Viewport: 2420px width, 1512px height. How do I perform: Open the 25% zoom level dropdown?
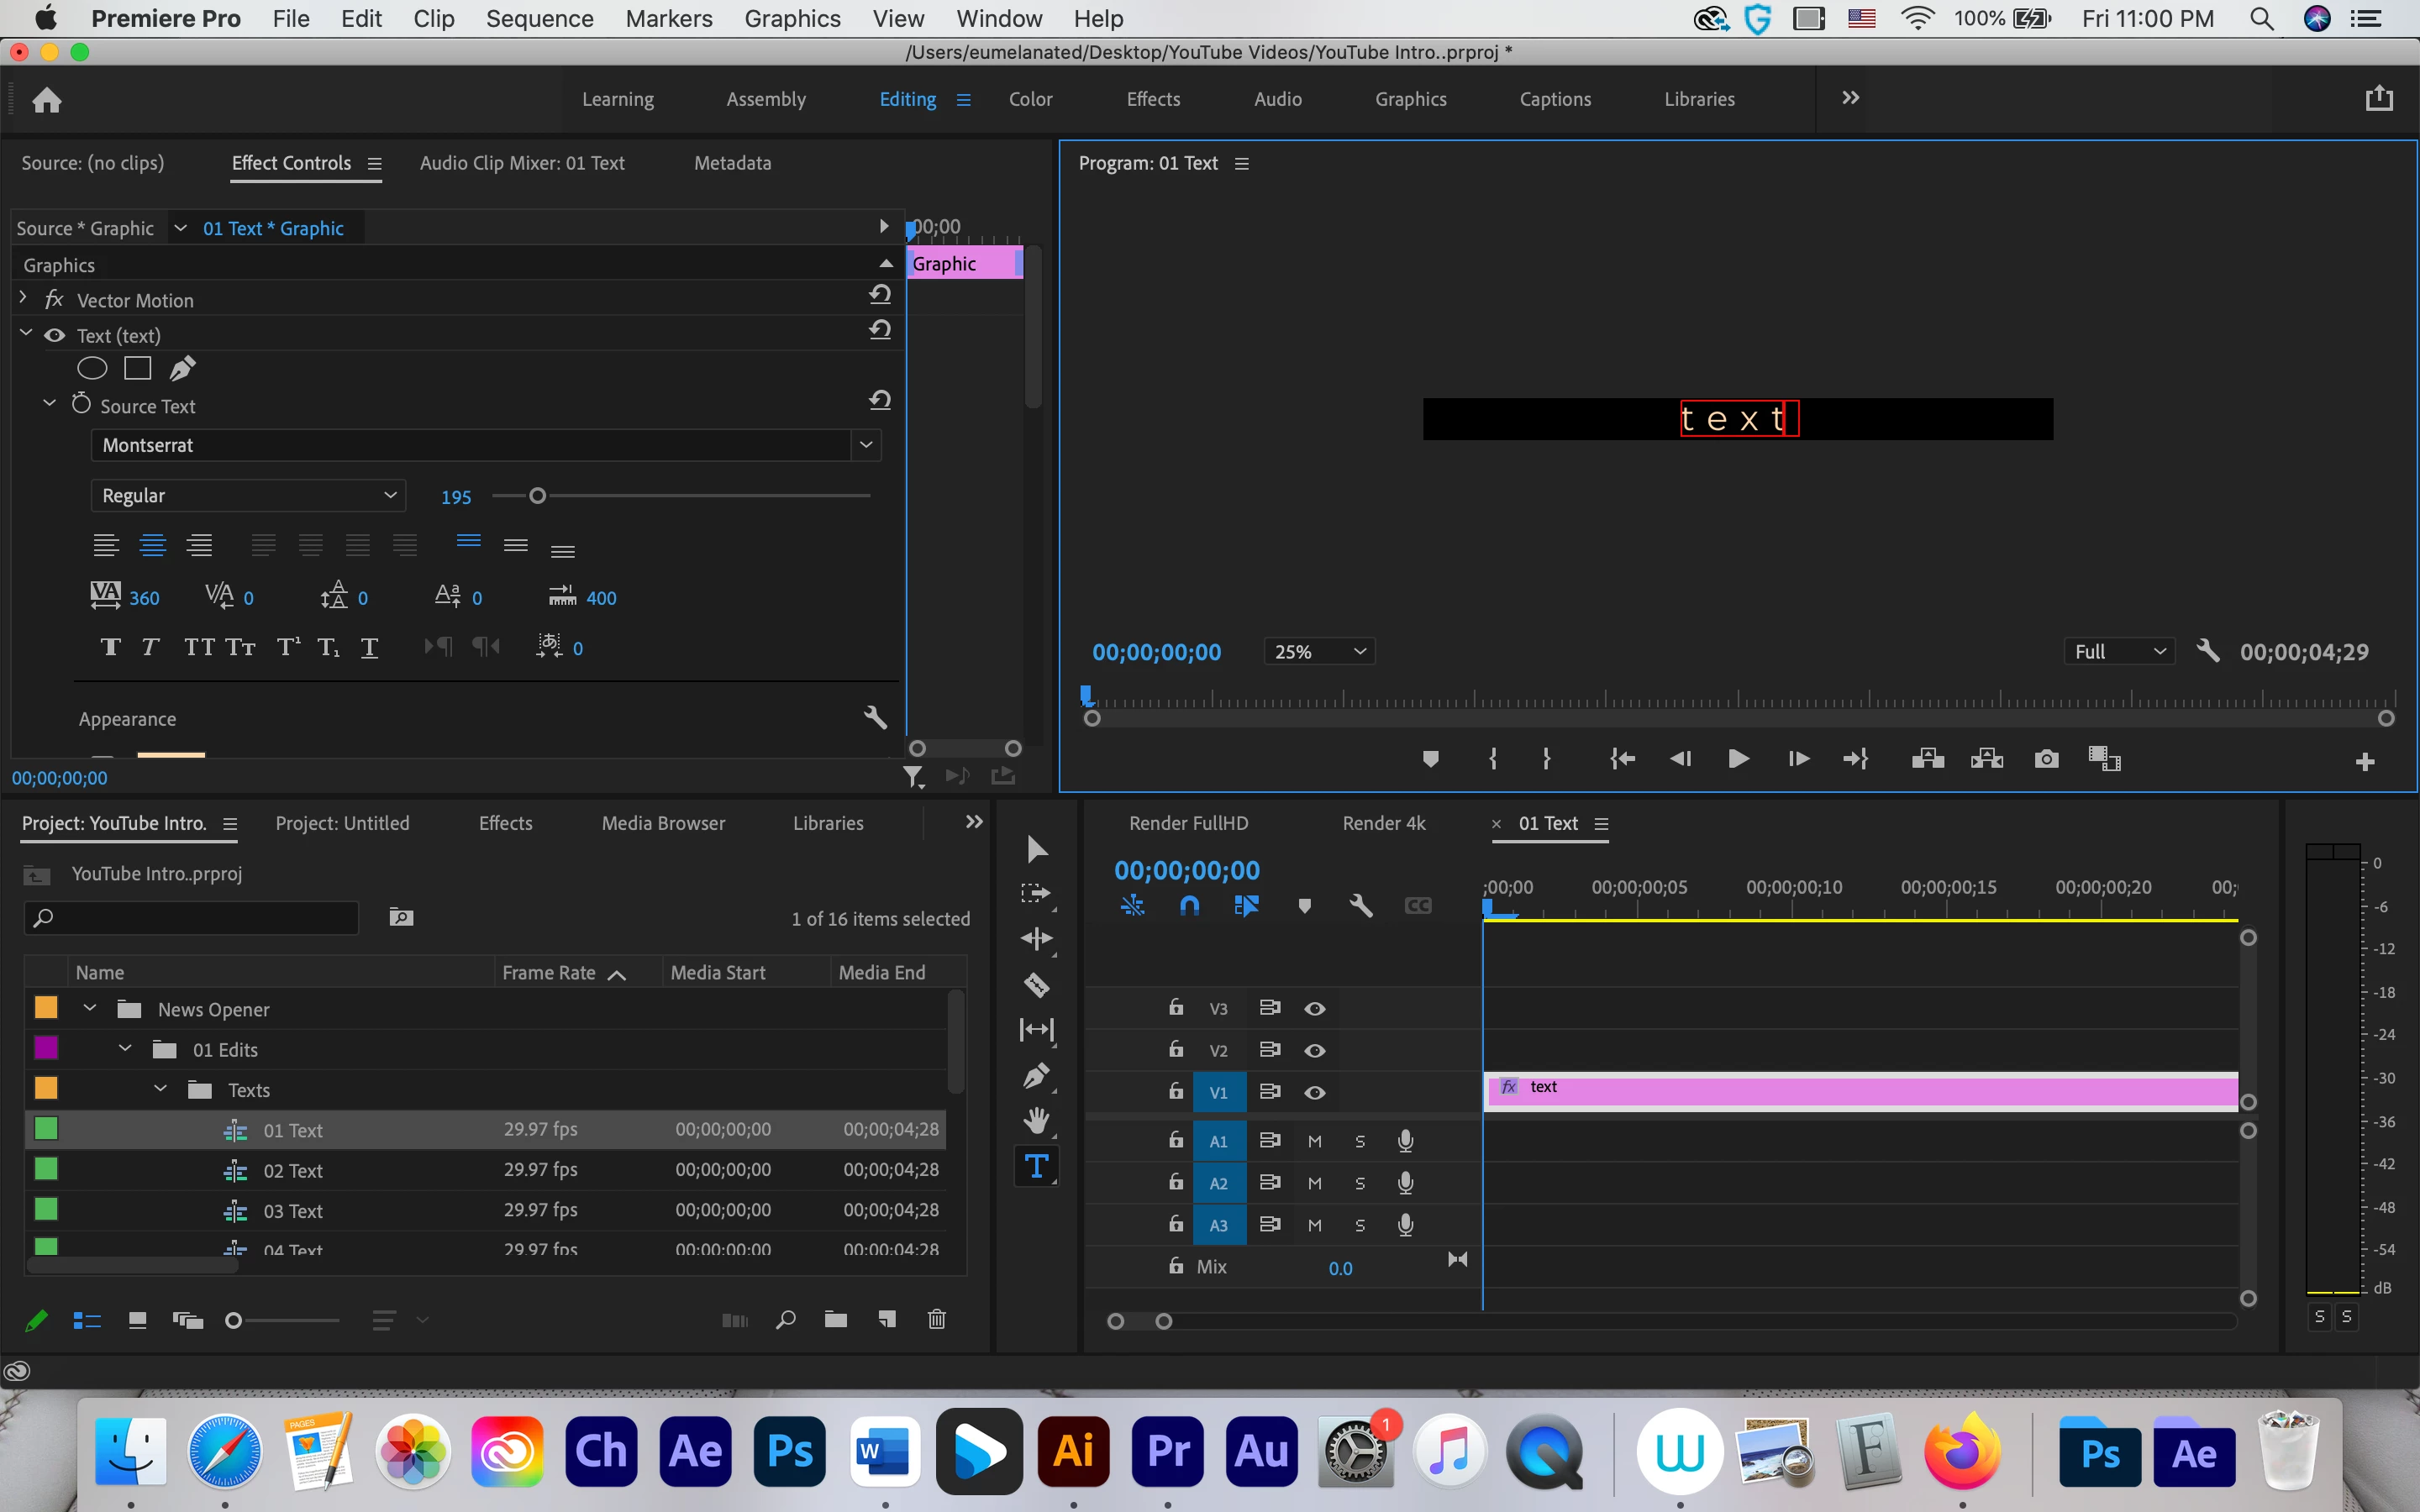click(1318, 652)
